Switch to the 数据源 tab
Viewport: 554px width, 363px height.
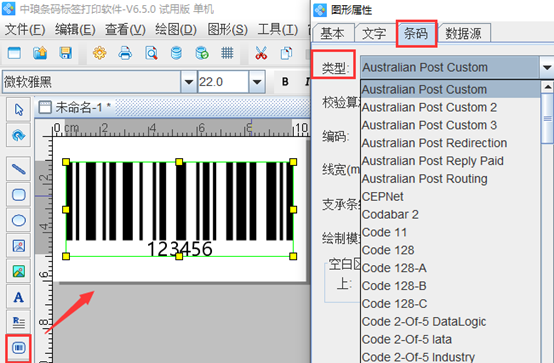point(463,34)
